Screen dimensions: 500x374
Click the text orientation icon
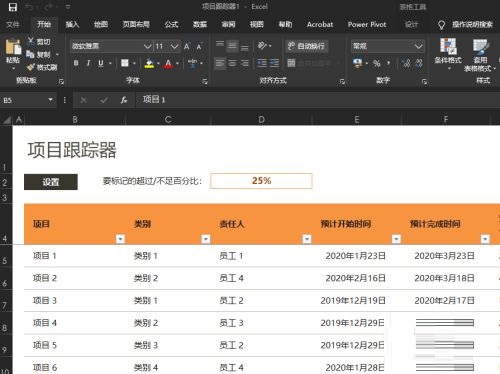(x=263, y=46)
